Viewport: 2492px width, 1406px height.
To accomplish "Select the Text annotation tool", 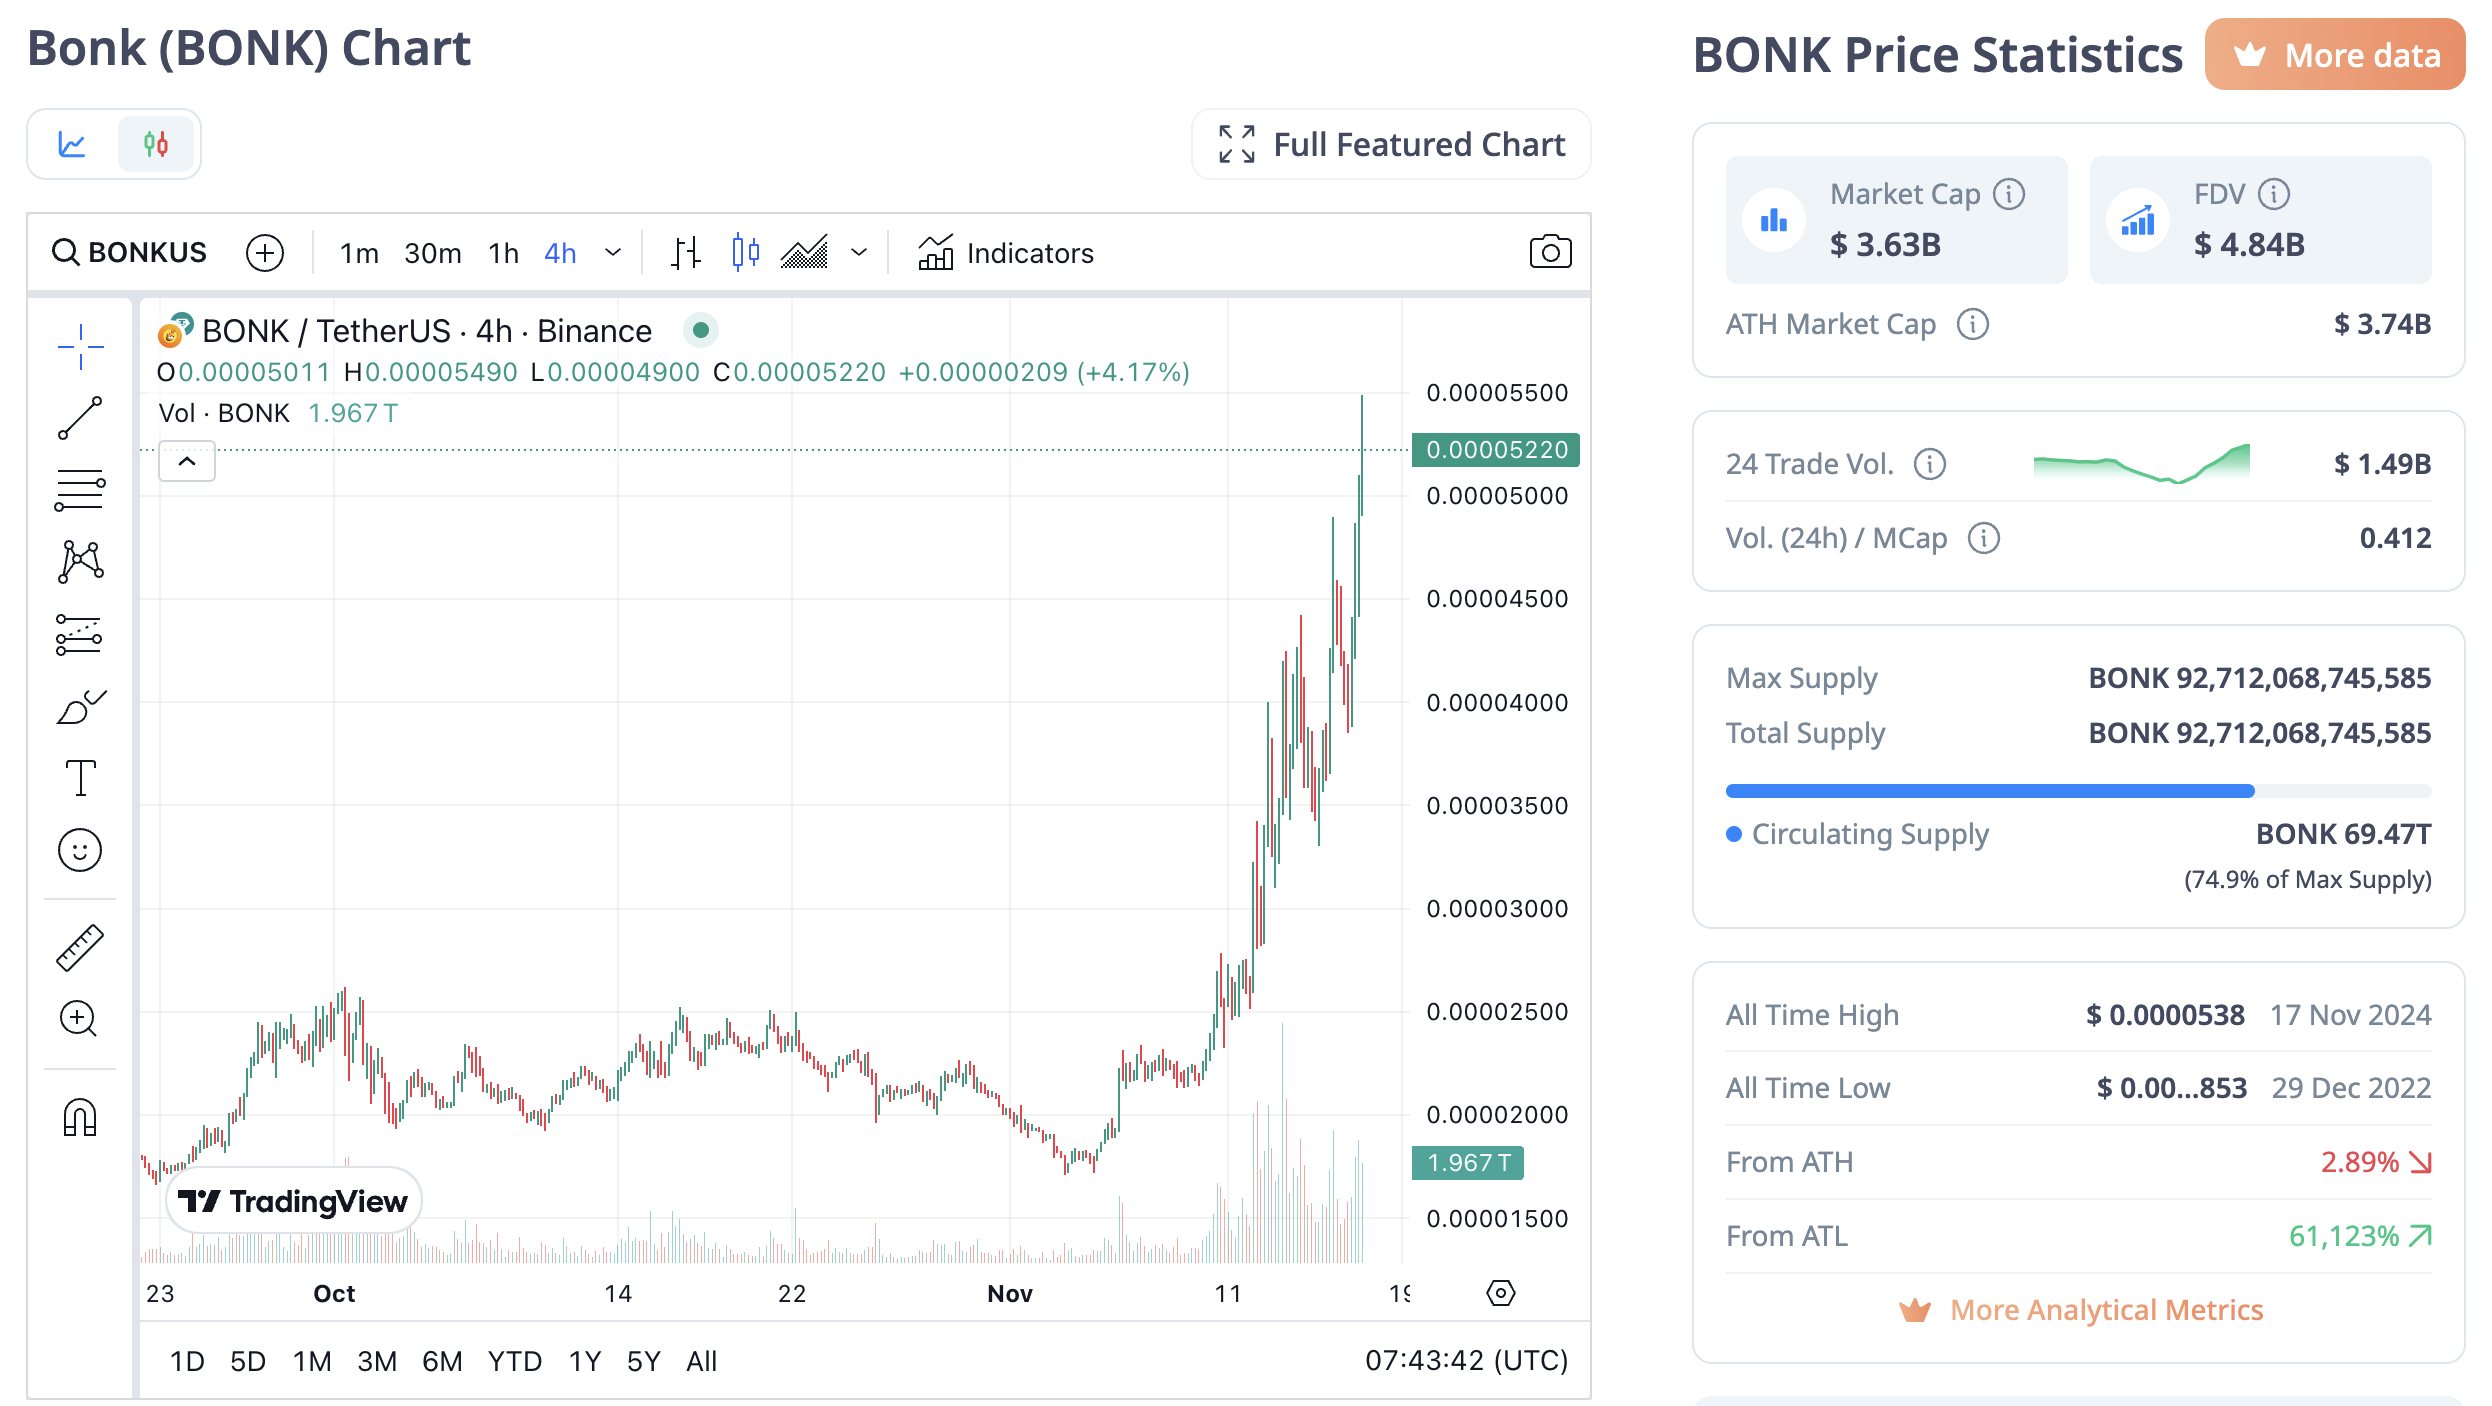I will pos(80,778).
